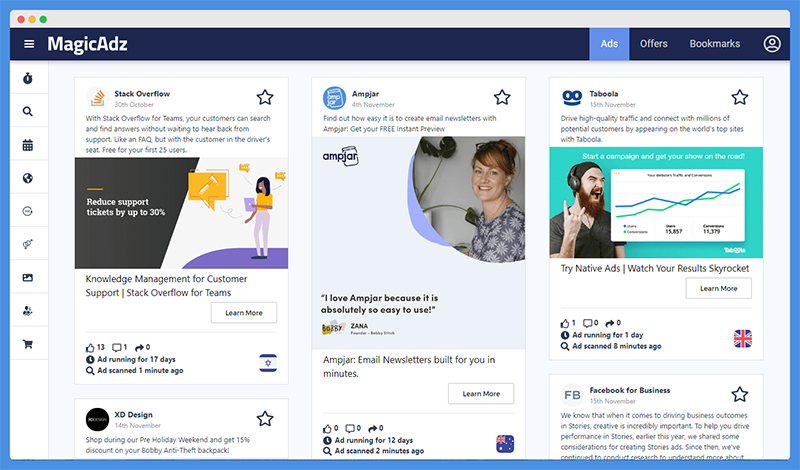The height and width of the screenshot is (470, 800).
Task: Click the share arrow on Stack Overflow ad
Action: pos(139,348)
